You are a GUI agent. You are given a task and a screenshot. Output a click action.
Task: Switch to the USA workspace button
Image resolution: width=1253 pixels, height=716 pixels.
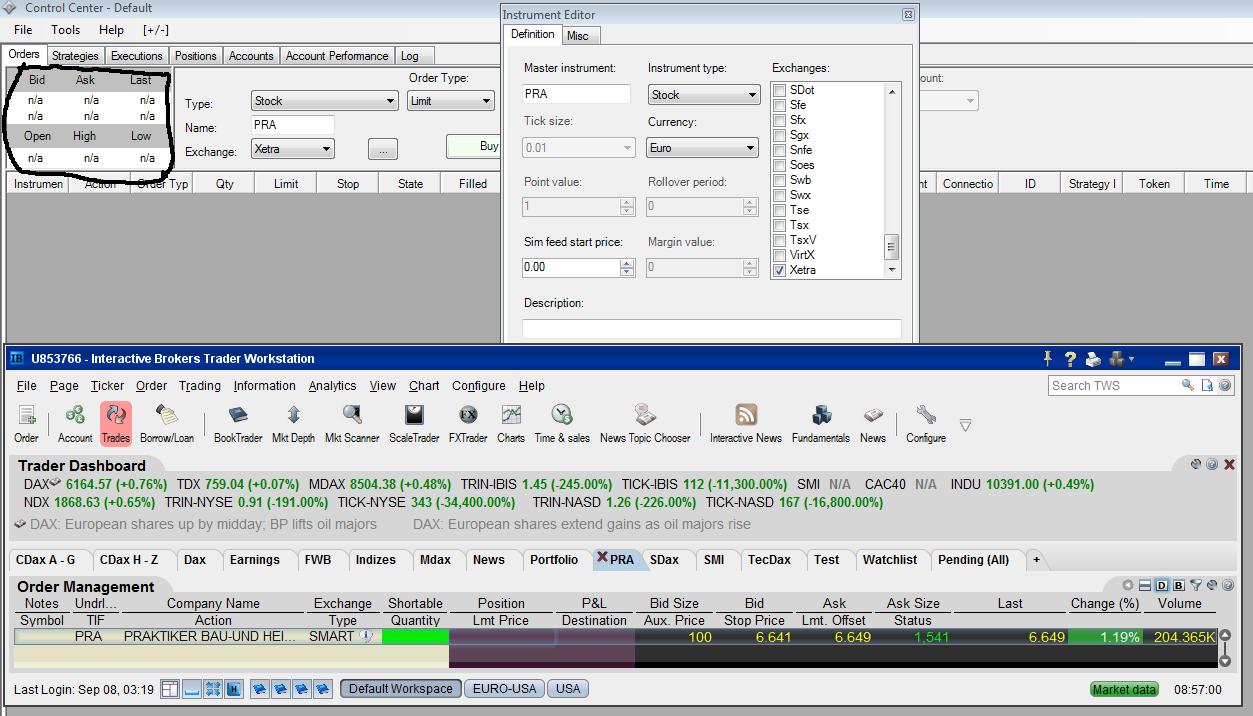tap(568, 688)
